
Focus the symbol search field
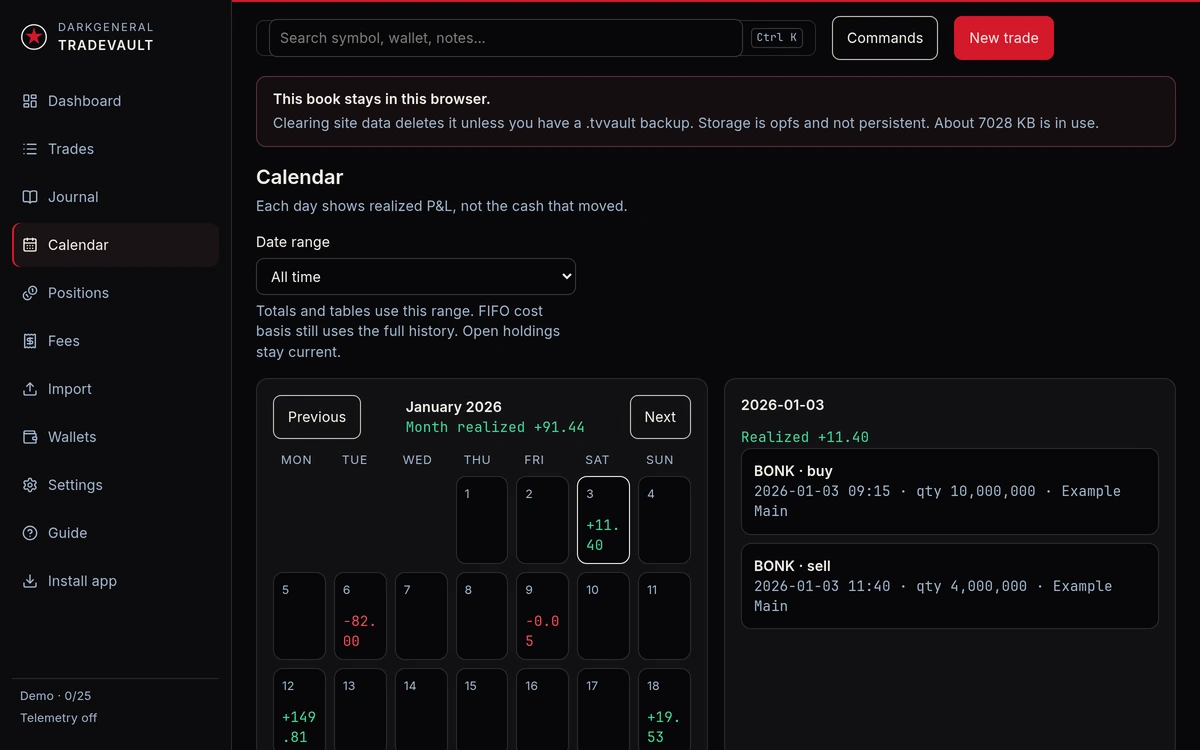click(506, 38)
